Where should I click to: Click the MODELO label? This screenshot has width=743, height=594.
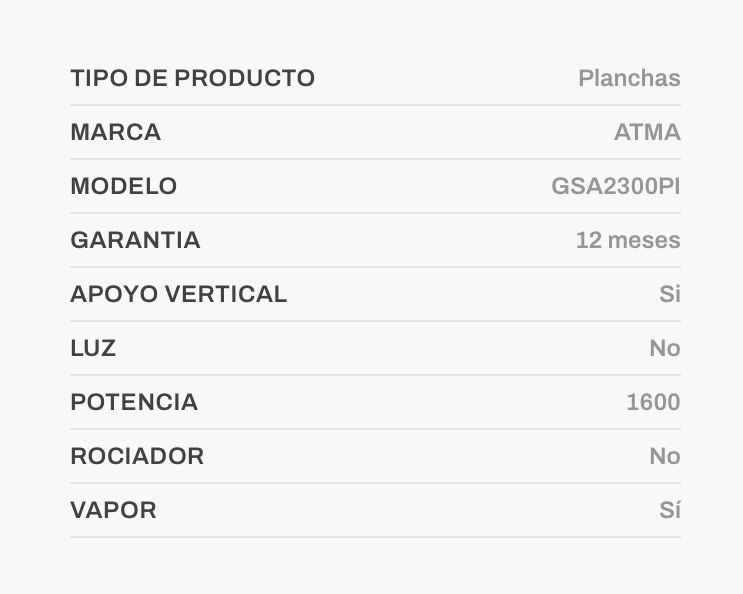point(124,186)
